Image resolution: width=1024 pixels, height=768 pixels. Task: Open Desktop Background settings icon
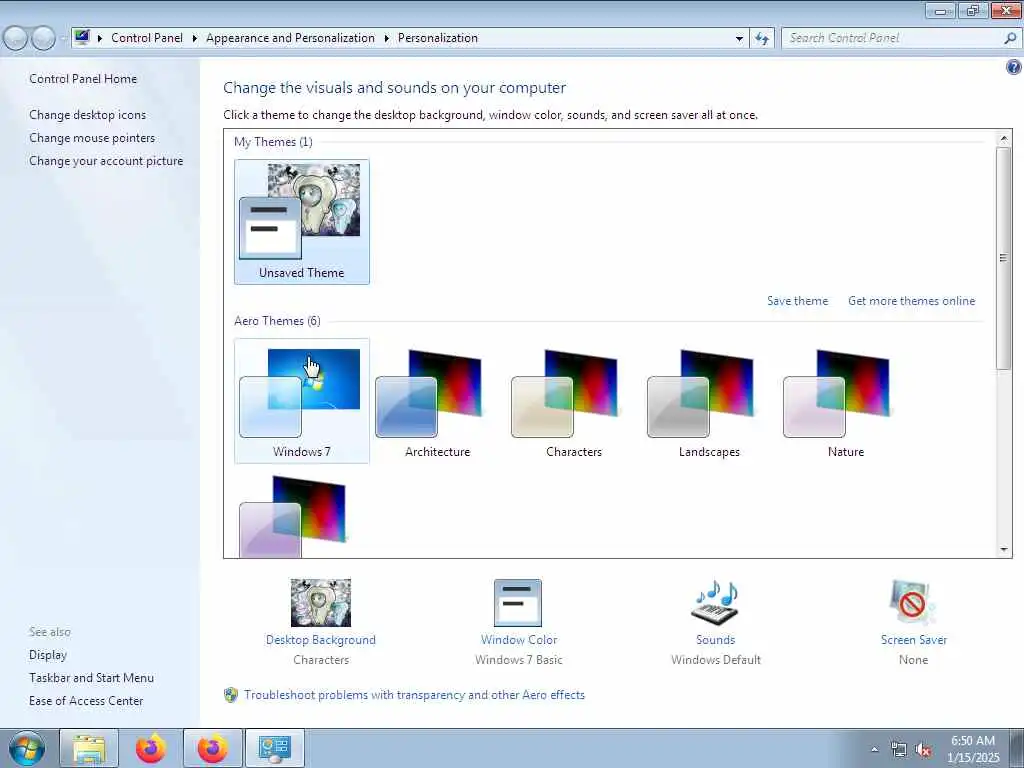(x=321, y=603)
